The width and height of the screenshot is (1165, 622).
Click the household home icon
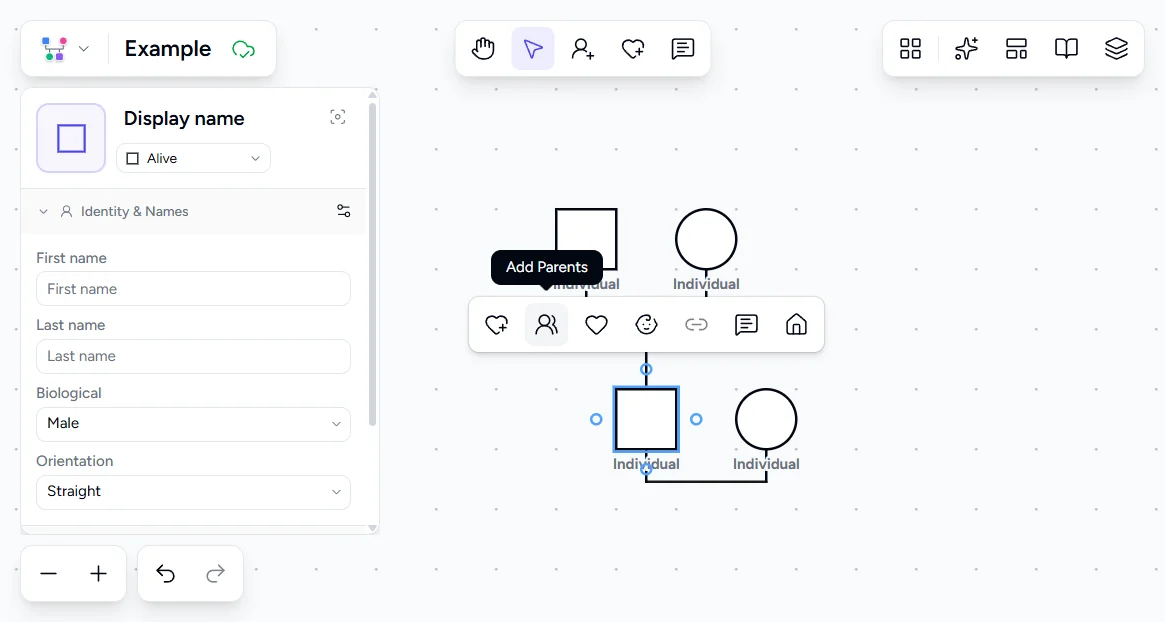pos(796,325)
